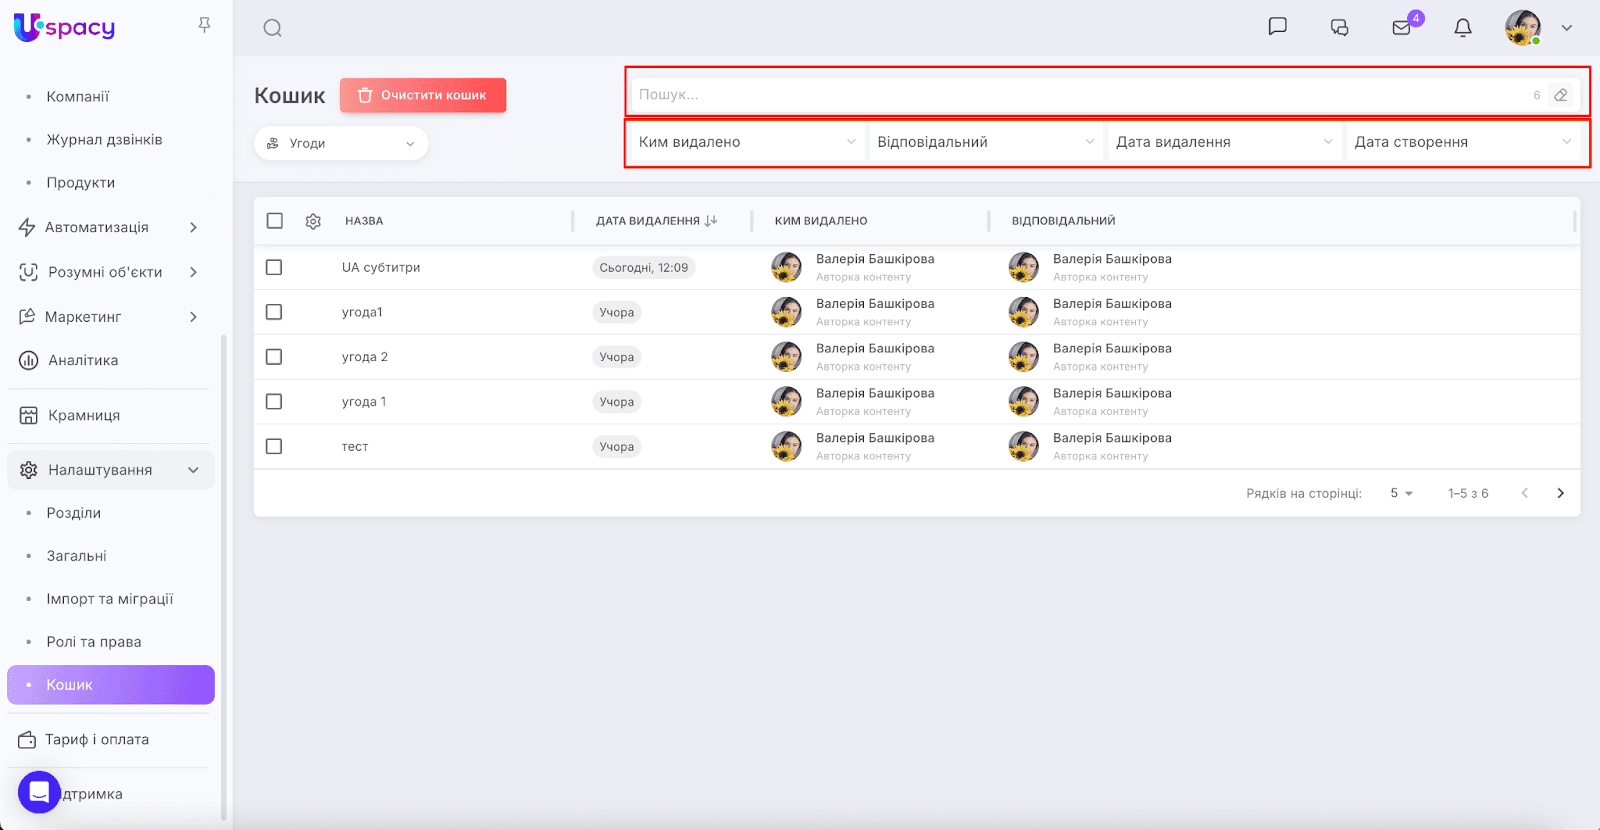Select the "тест" row checkbox

[x=274, y=446]
